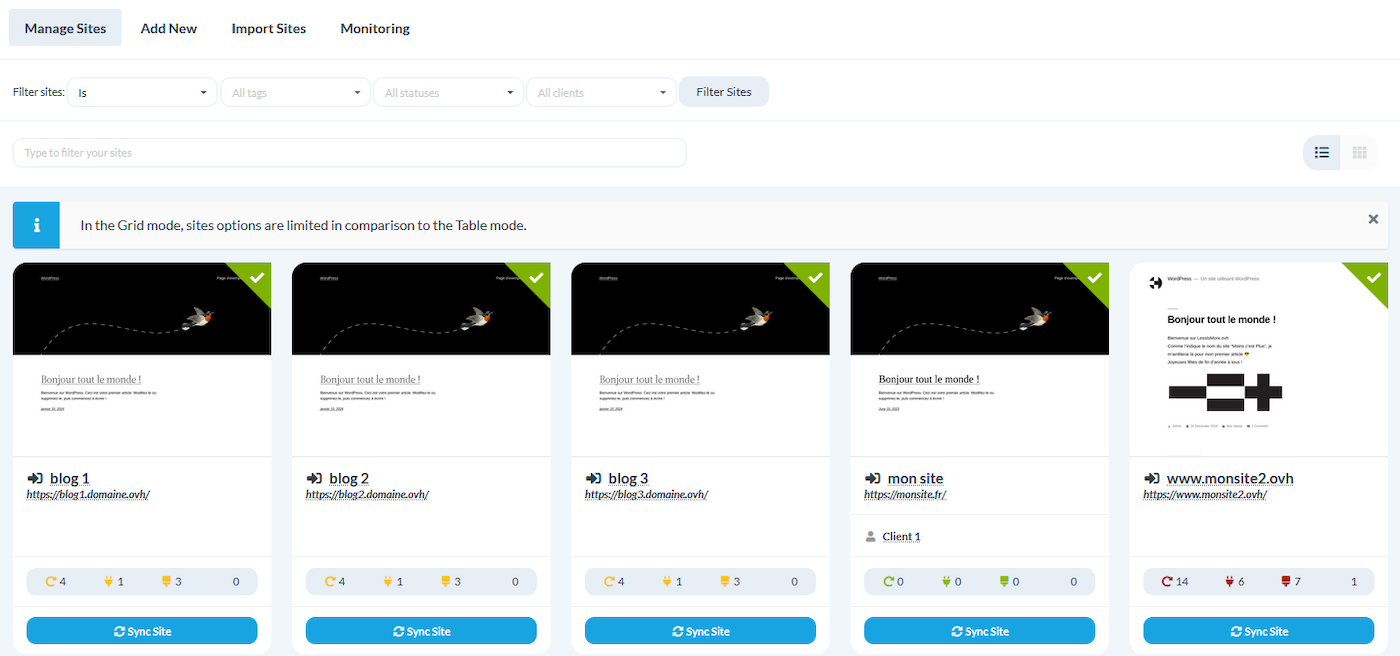The width and height of the screenshot is (1400, 656).
Task: Dismiss the Grid mode information notice
Action: [x=1373, y=219]
